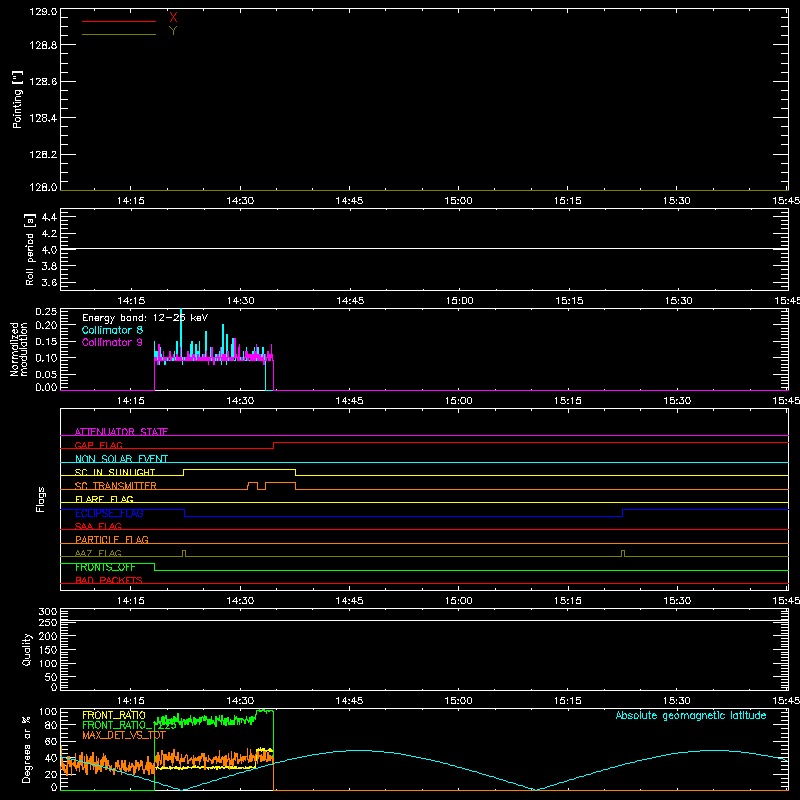The width and height of the screenshot is (800, 800).
Task: Click the 128.8 tick label
Action: click(43, 45)
